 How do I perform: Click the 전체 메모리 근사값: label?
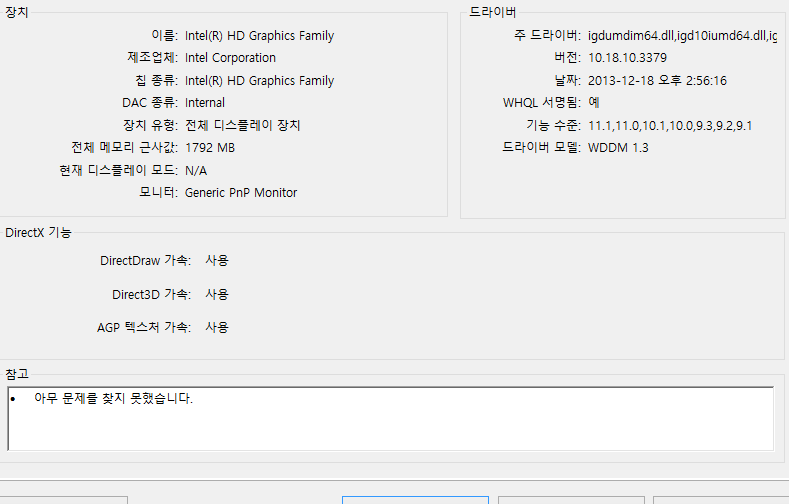[125, 147]
